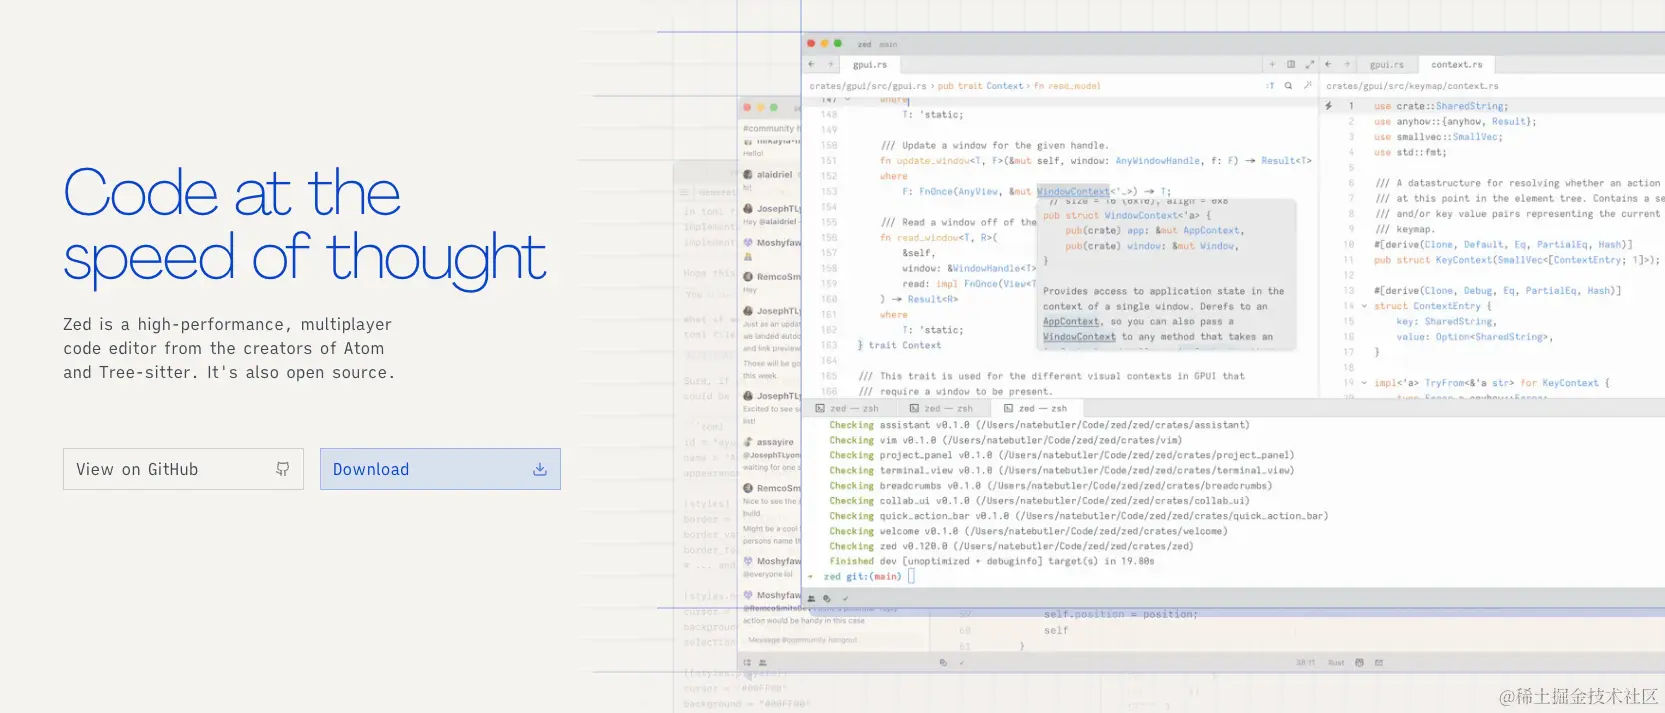Click alaidriel's avatar in the chat panel

pyautogui.click(x=748, y=175)
